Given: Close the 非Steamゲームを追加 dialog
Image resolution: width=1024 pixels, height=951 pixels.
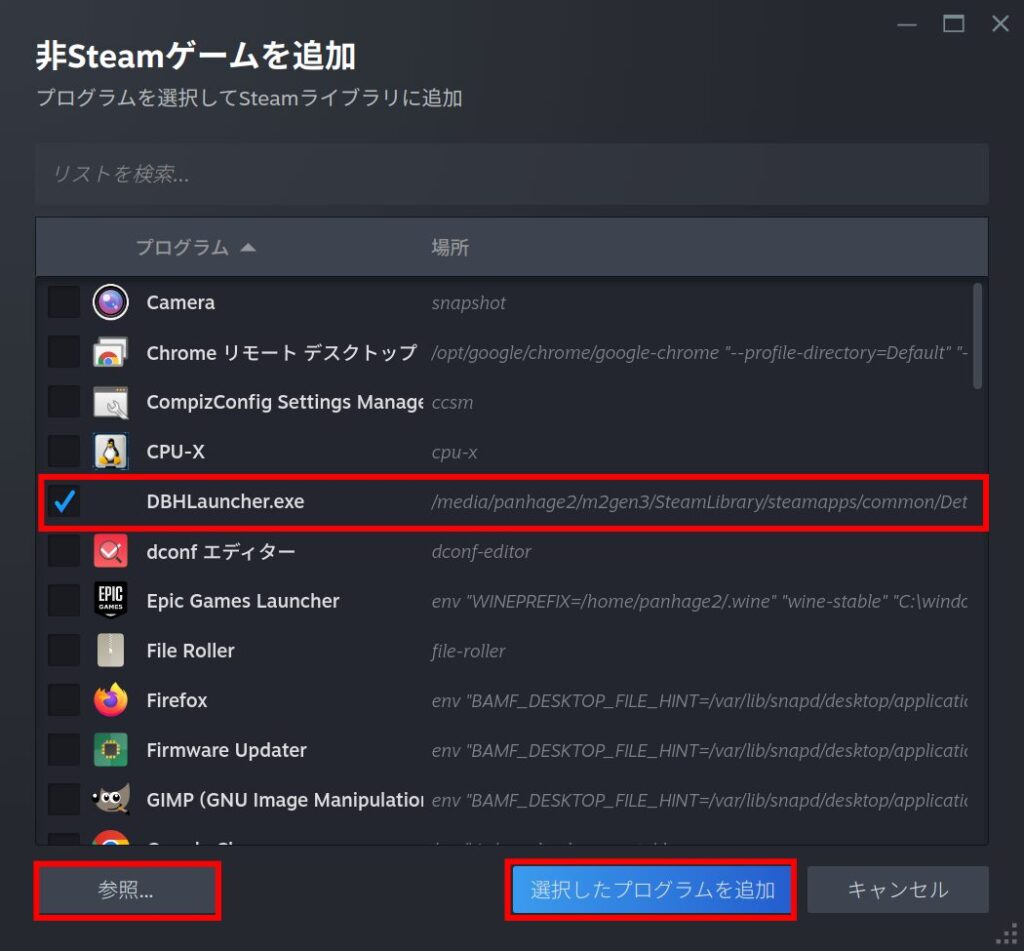Looking at the screenshot, I should (1000, 24).
